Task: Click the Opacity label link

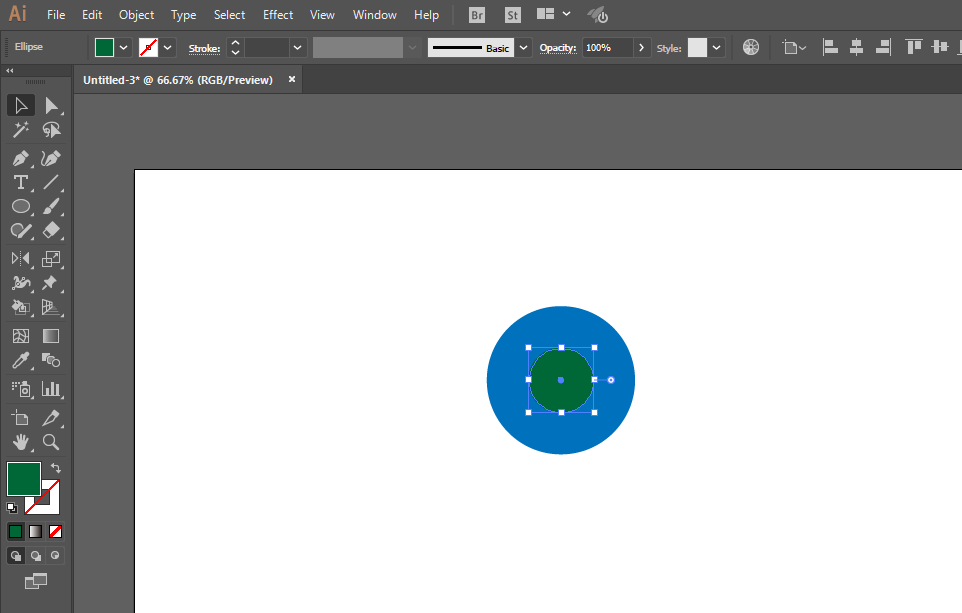Action: tap(557, 48)
